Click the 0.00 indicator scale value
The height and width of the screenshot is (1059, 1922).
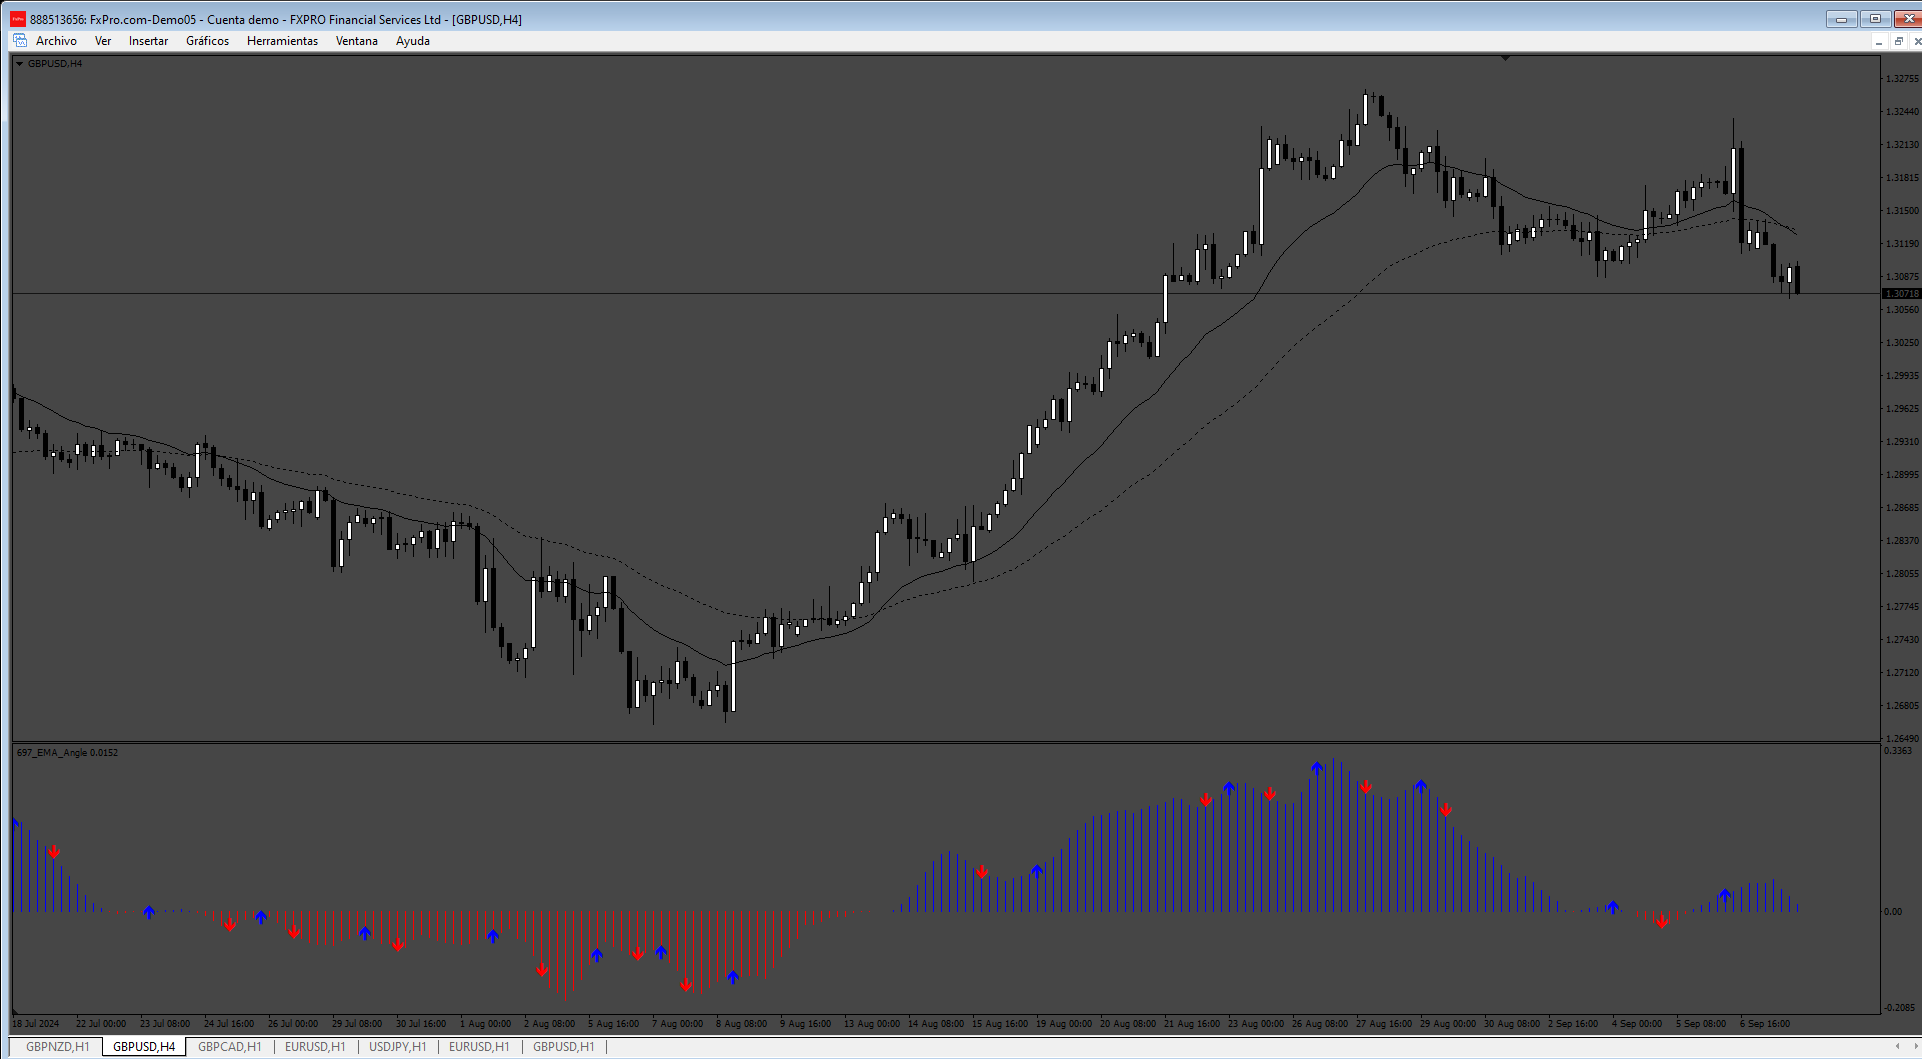click(1893, 912)
